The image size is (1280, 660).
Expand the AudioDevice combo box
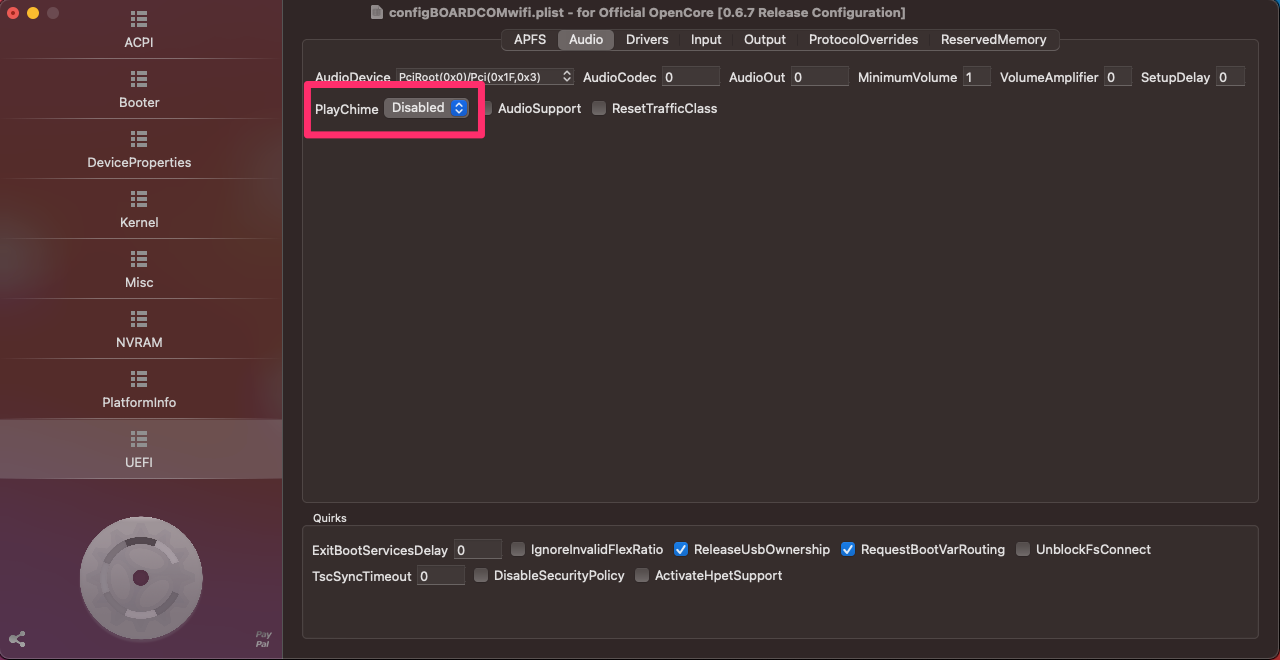tap(567, 77)
